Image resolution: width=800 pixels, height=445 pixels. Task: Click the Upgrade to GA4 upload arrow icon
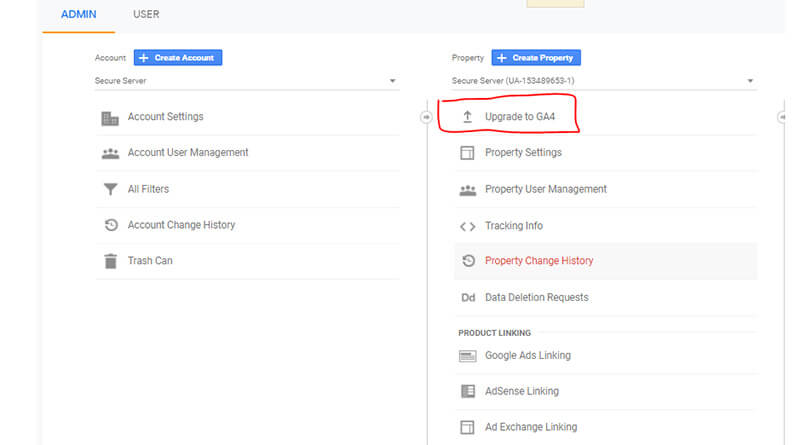coord(467,117)
